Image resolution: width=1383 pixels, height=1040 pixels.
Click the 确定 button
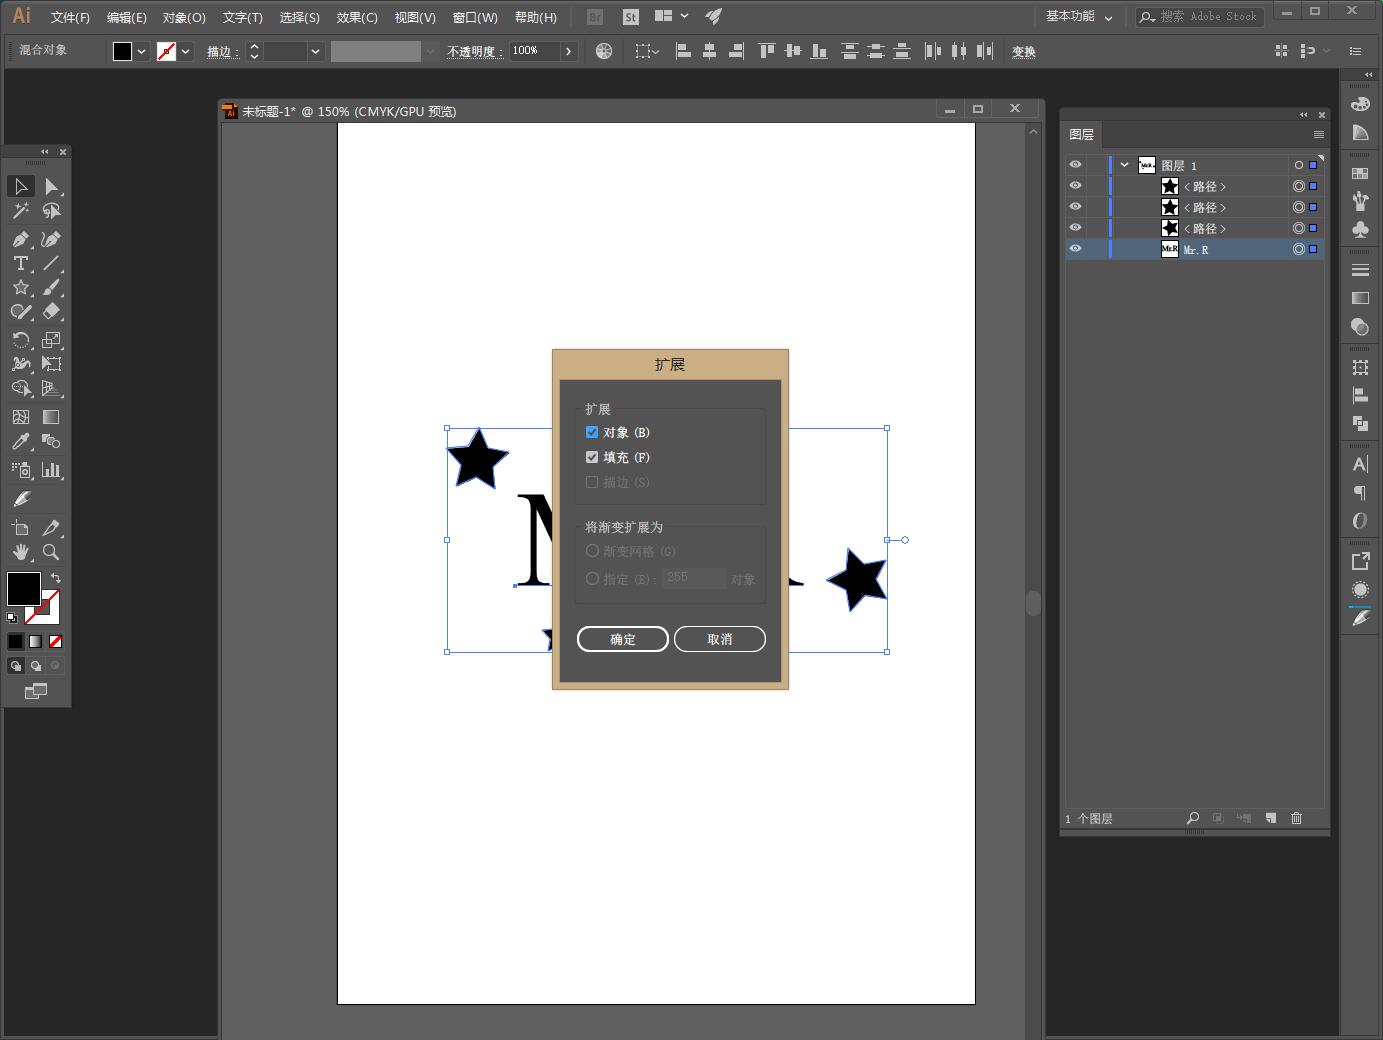pos(622,639)
